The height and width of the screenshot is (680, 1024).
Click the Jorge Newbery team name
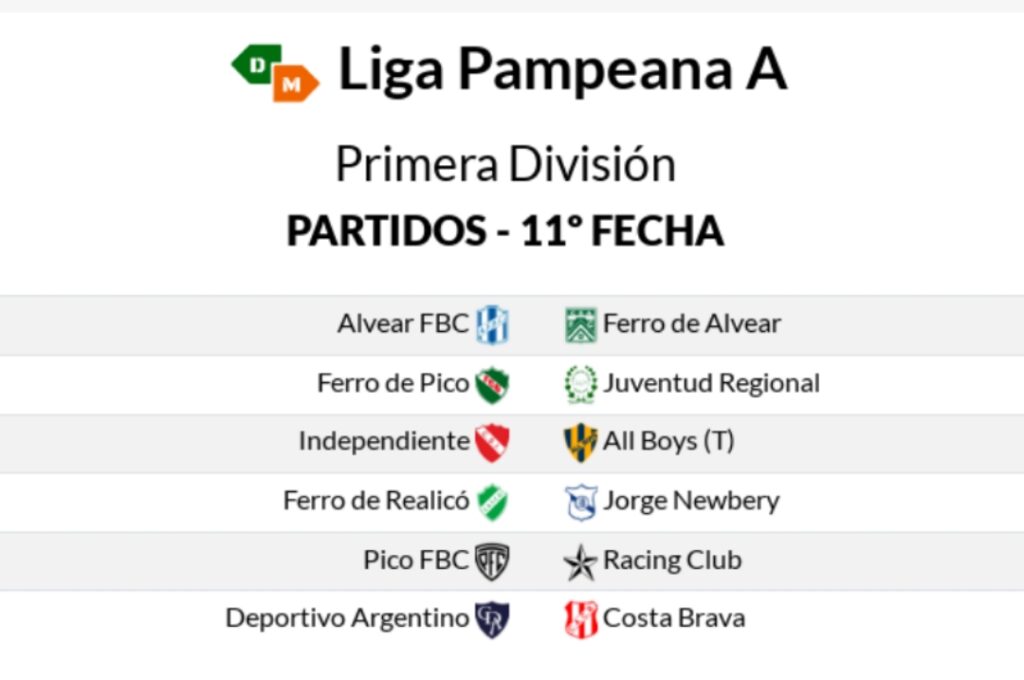pos(691,501)
